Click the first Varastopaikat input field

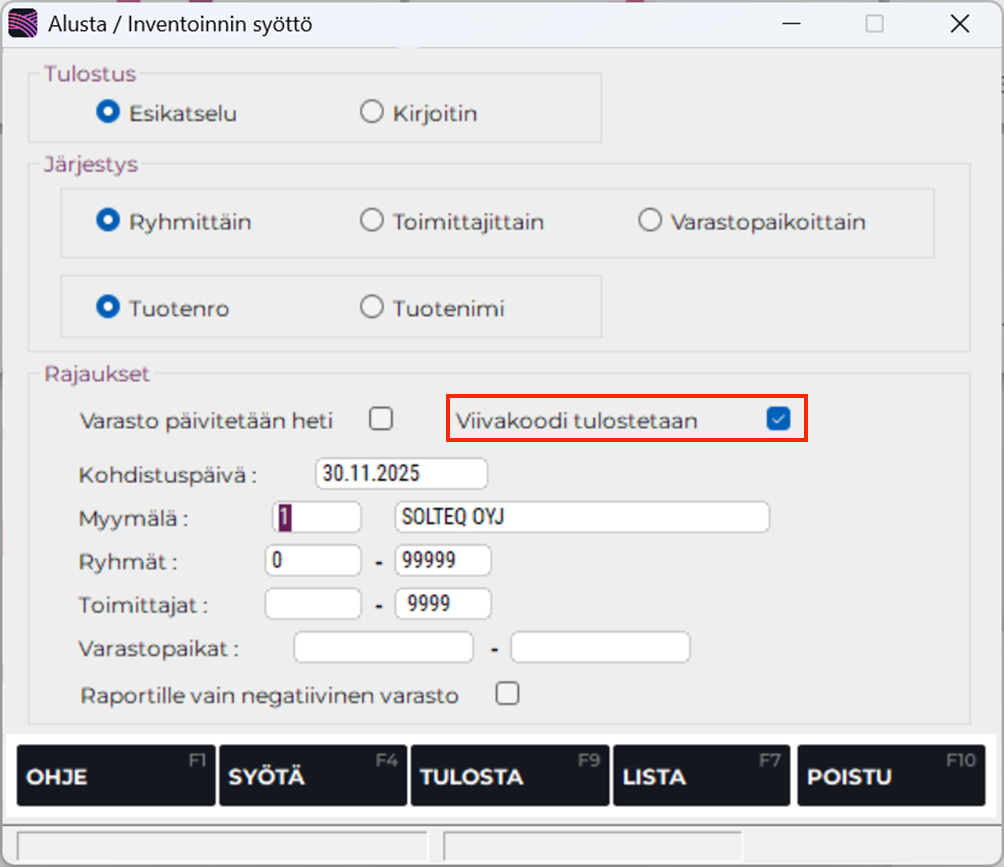[x=383, y=648]
